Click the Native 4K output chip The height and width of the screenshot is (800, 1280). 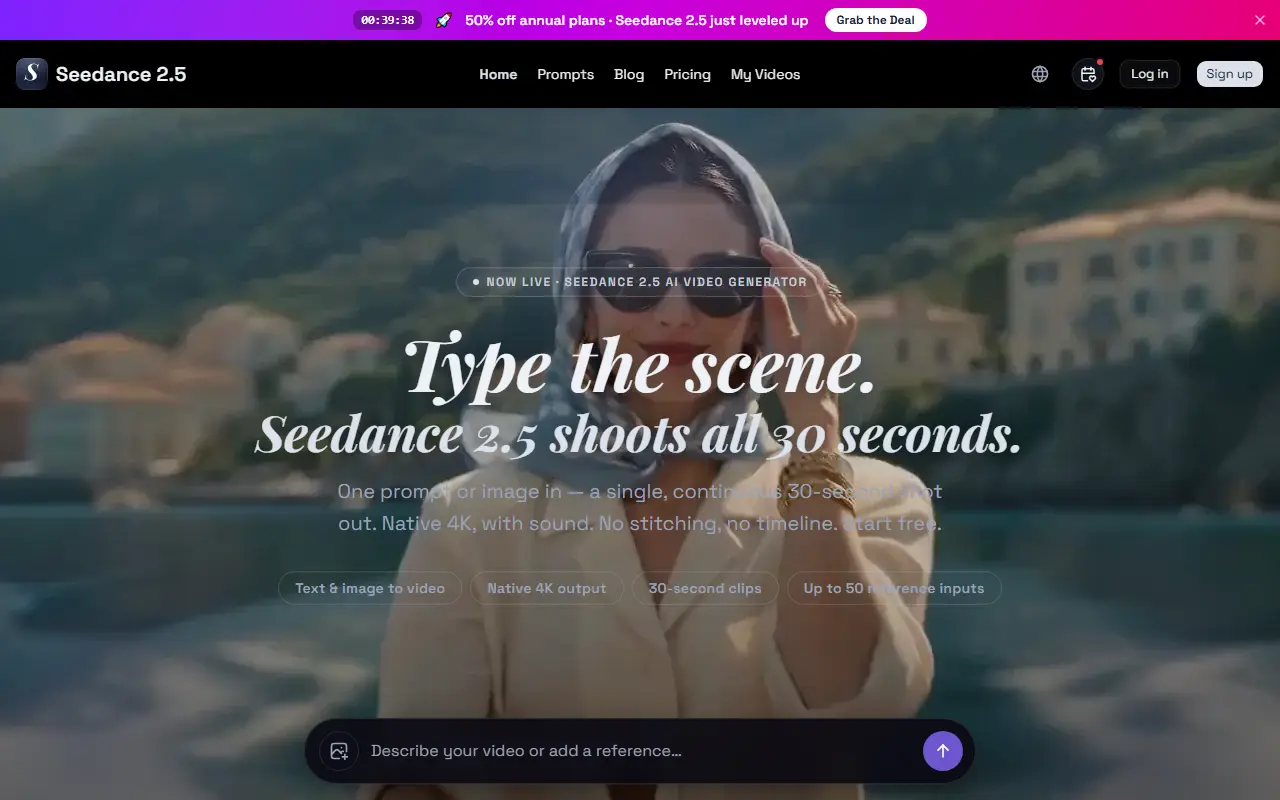pyautogui.click(x=547, y=588)
